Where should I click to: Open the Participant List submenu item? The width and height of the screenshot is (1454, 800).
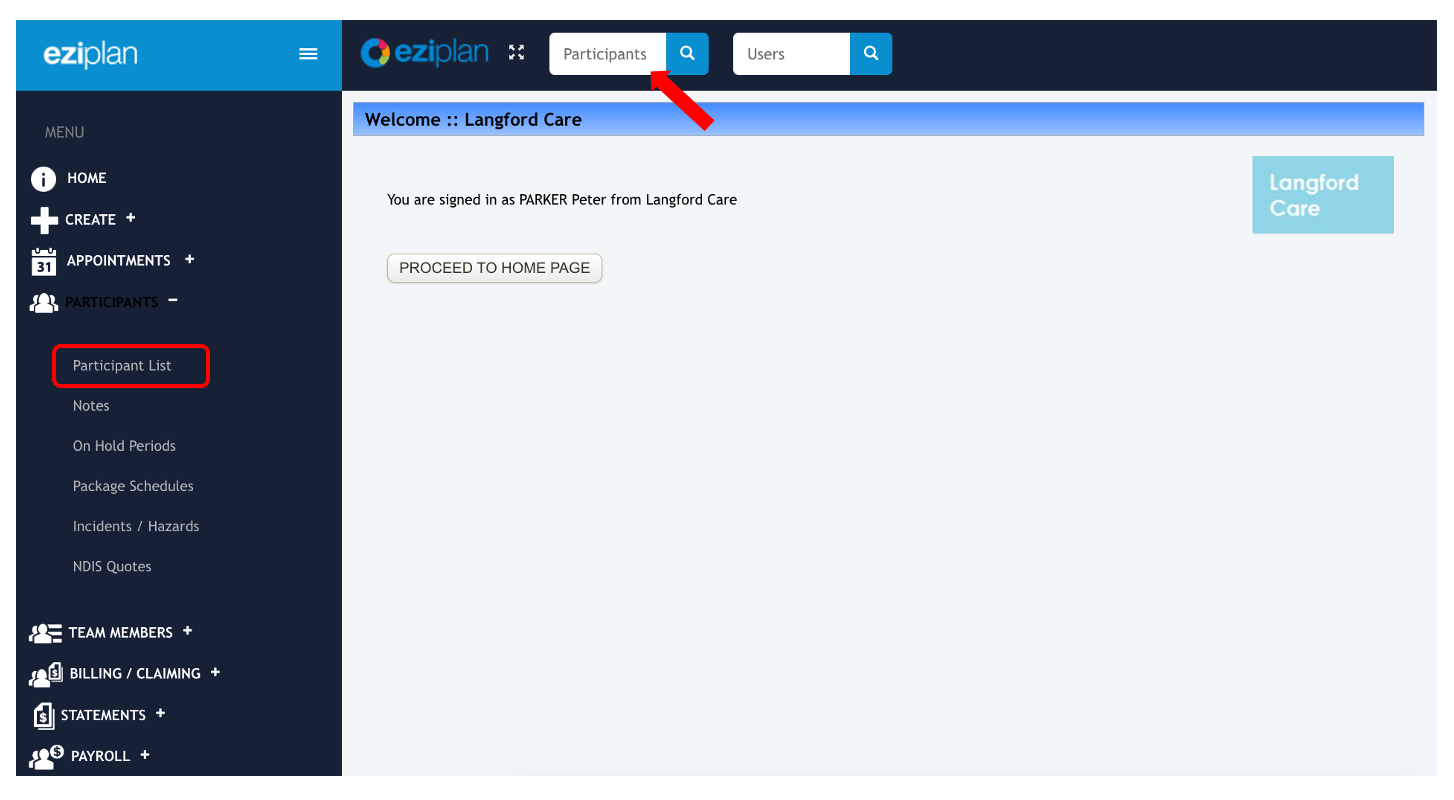[122, 366]
